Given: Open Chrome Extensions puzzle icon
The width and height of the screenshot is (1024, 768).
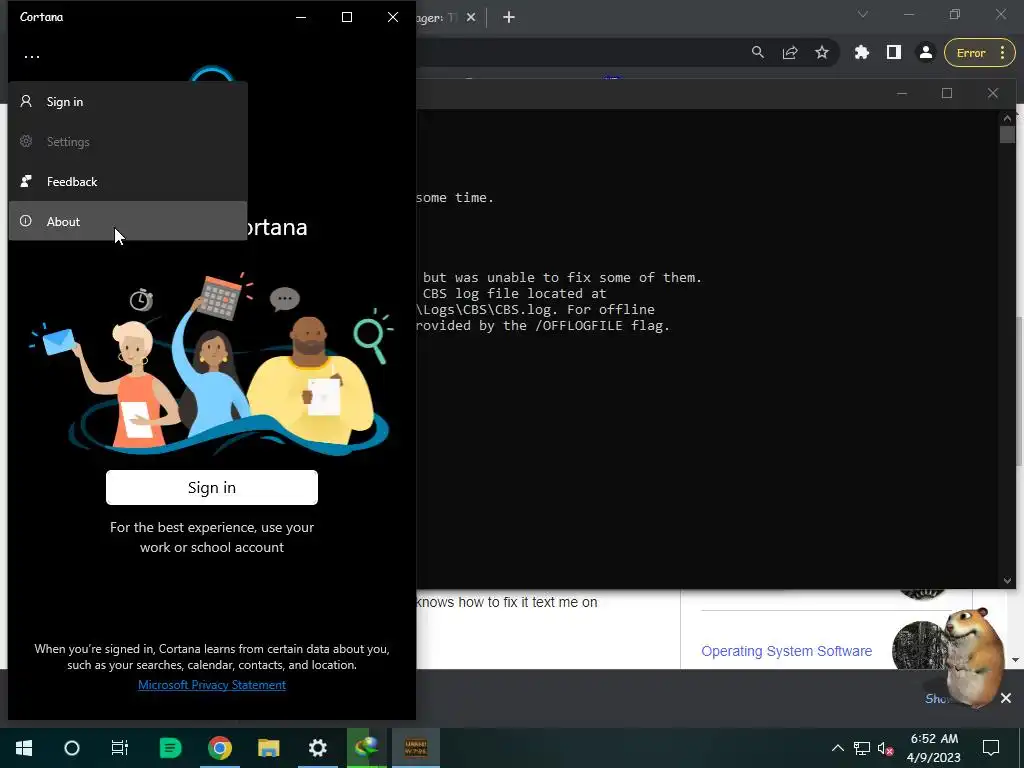Looking at the screenshot, I should (862, 52).
